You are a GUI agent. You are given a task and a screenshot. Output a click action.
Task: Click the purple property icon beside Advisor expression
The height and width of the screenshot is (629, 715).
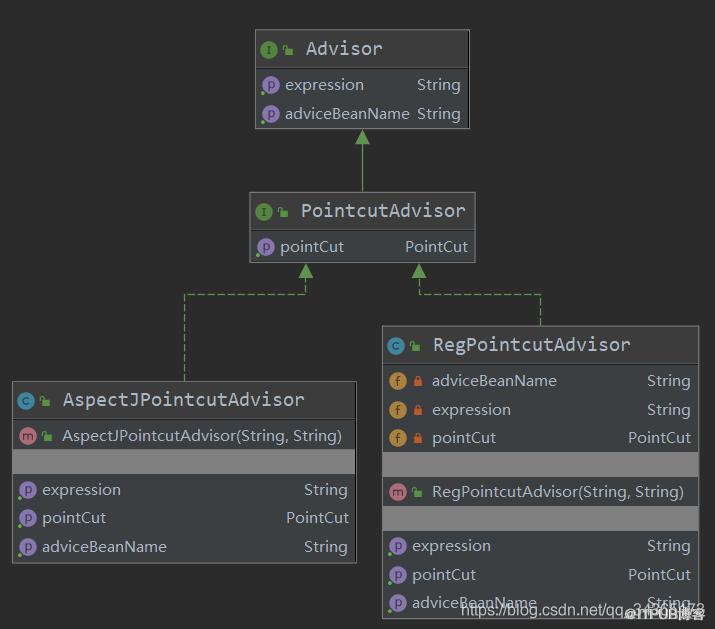pyautogui.click(x=270, y=85)
